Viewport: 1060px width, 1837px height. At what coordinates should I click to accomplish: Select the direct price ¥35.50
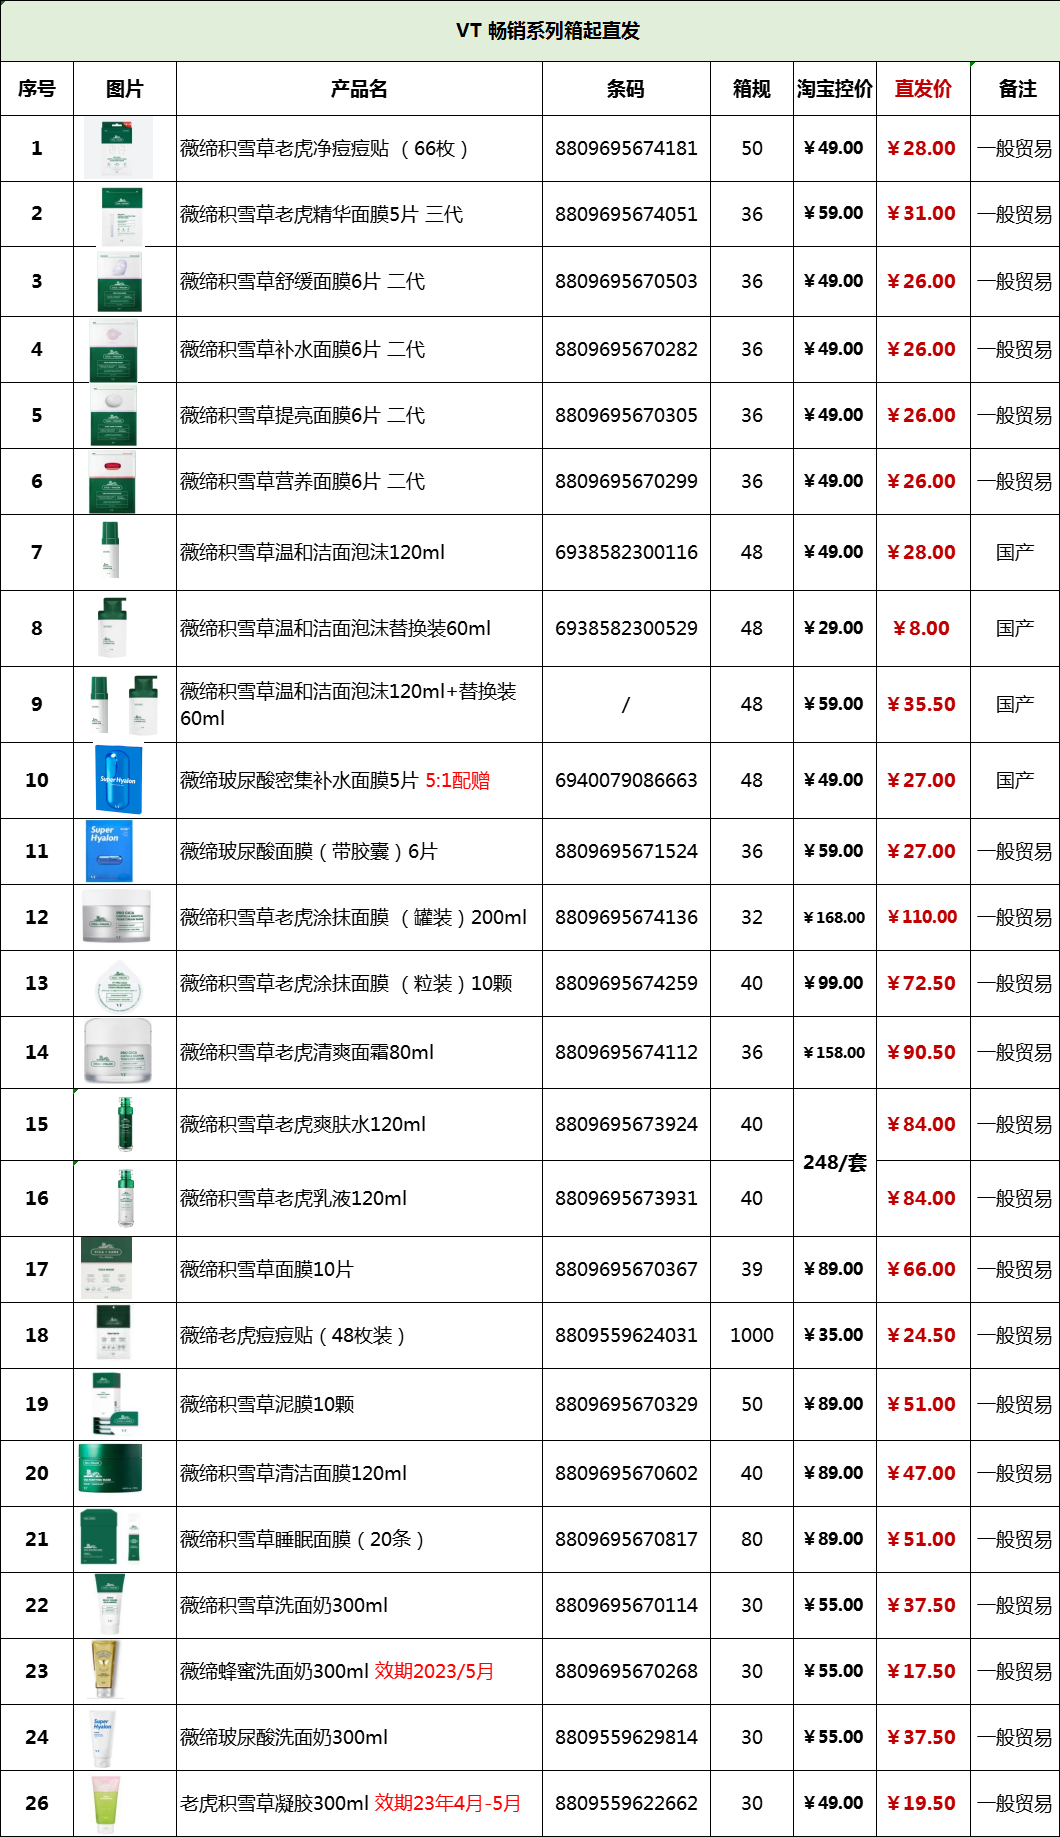(922, 704)
